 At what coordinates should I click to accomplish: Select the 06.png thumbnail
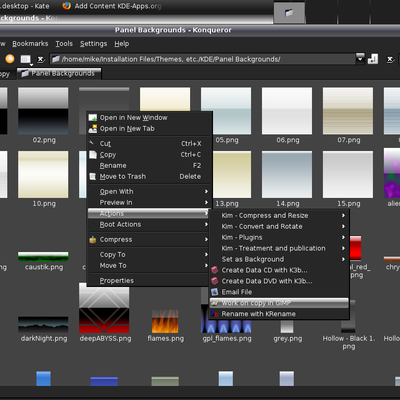287,111
